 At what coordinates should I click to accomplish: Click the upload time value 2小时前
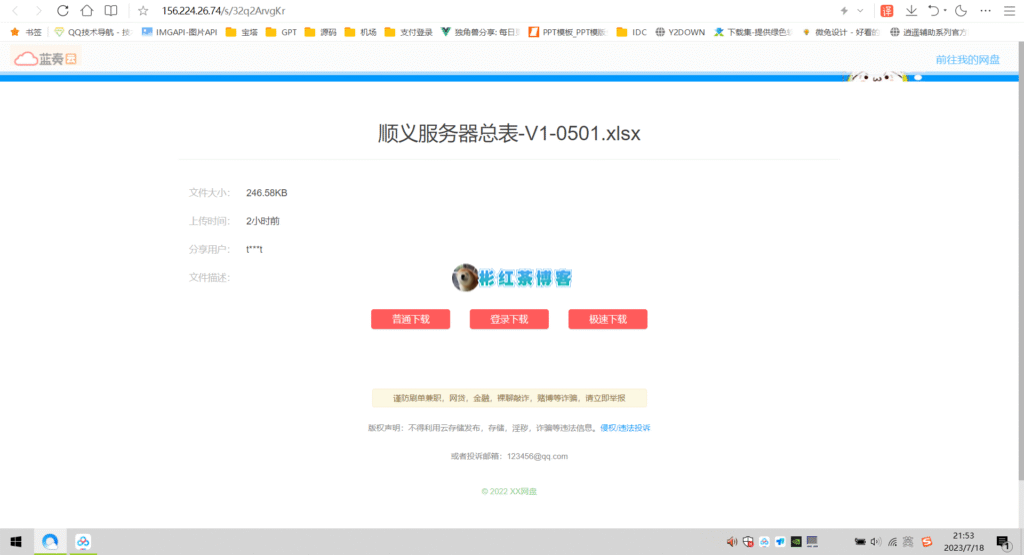(x=263, y=221)
